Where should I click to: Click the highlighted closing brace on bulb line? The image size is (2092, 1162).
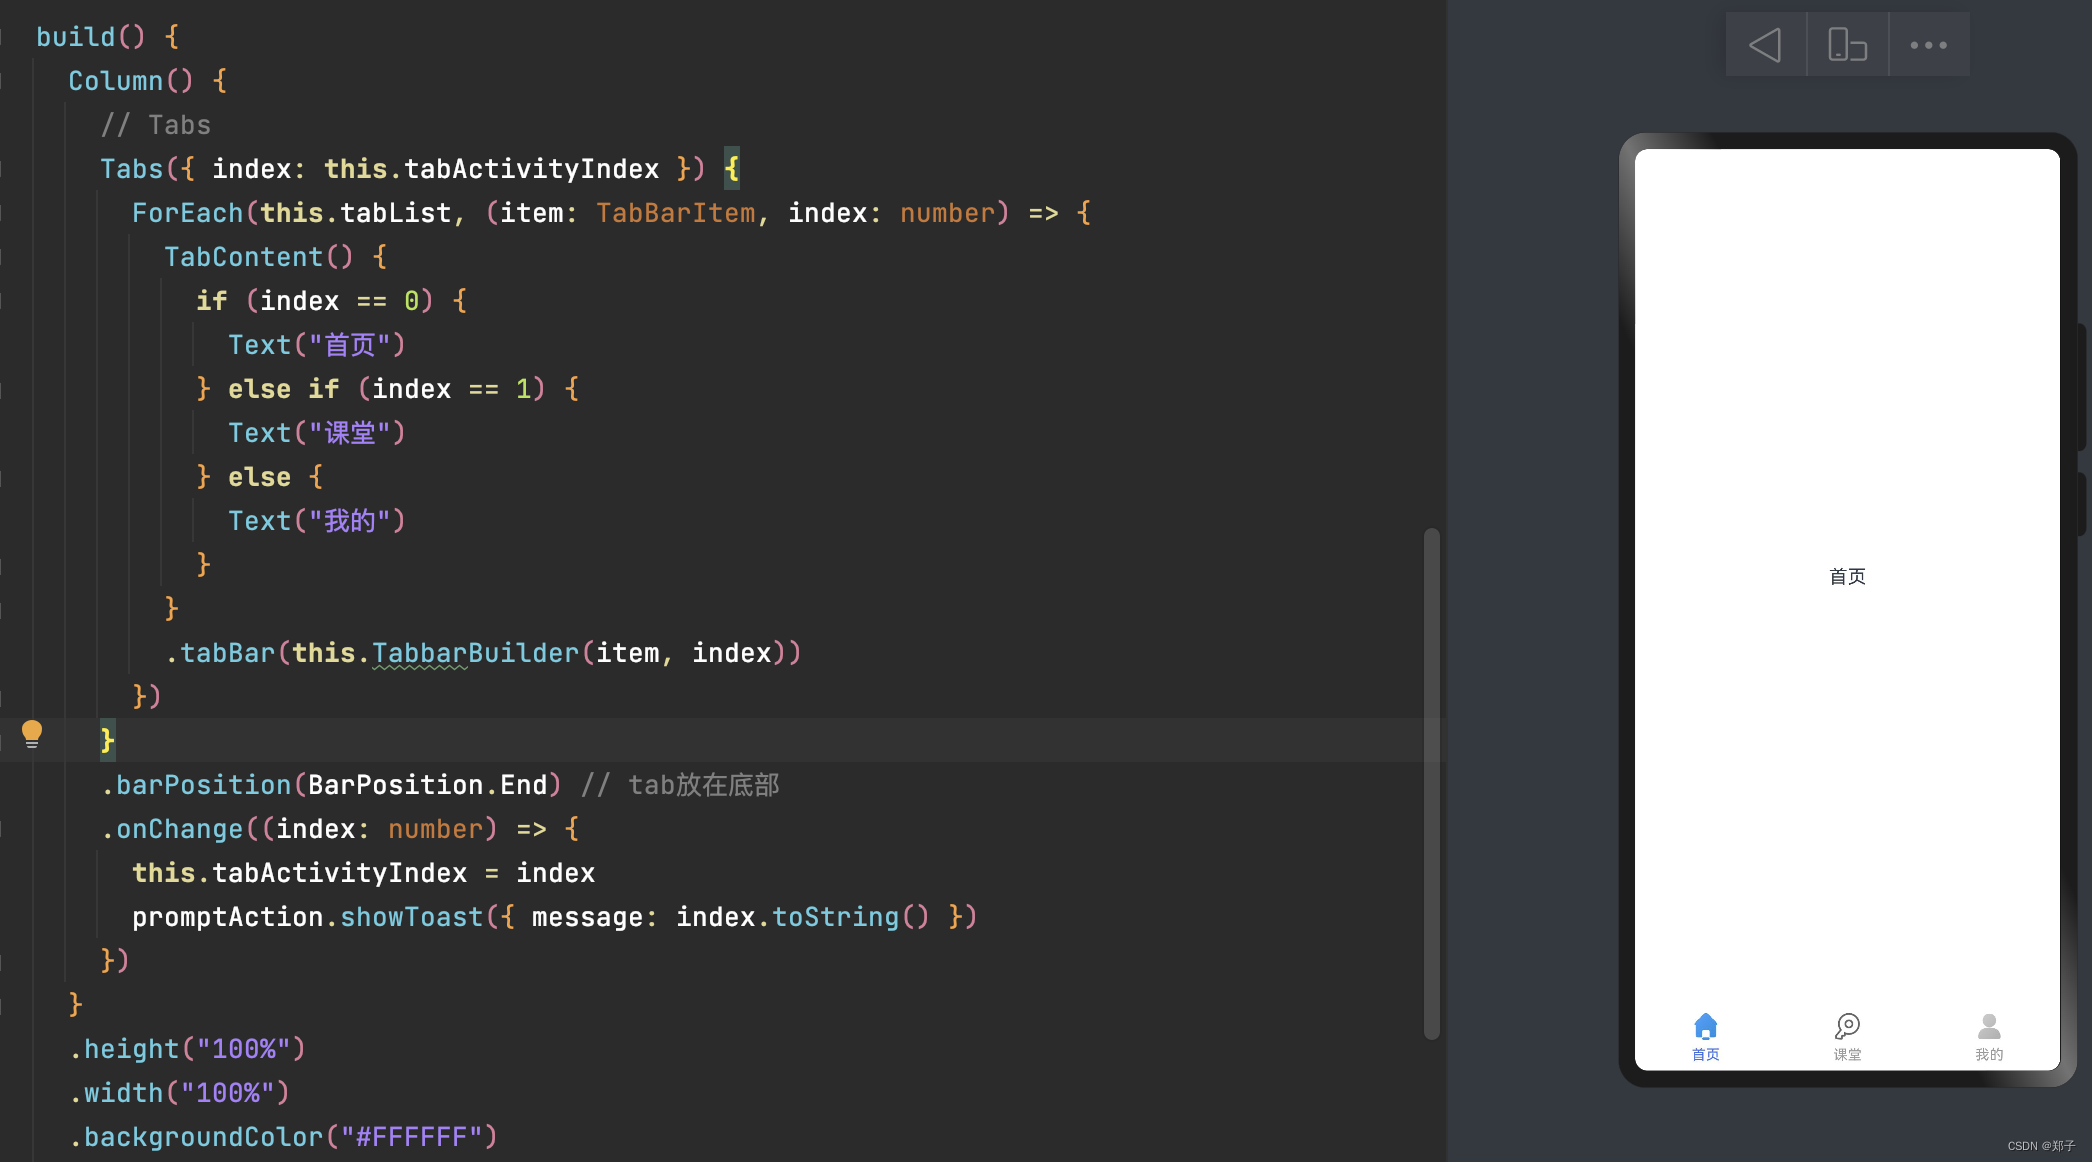107,741
